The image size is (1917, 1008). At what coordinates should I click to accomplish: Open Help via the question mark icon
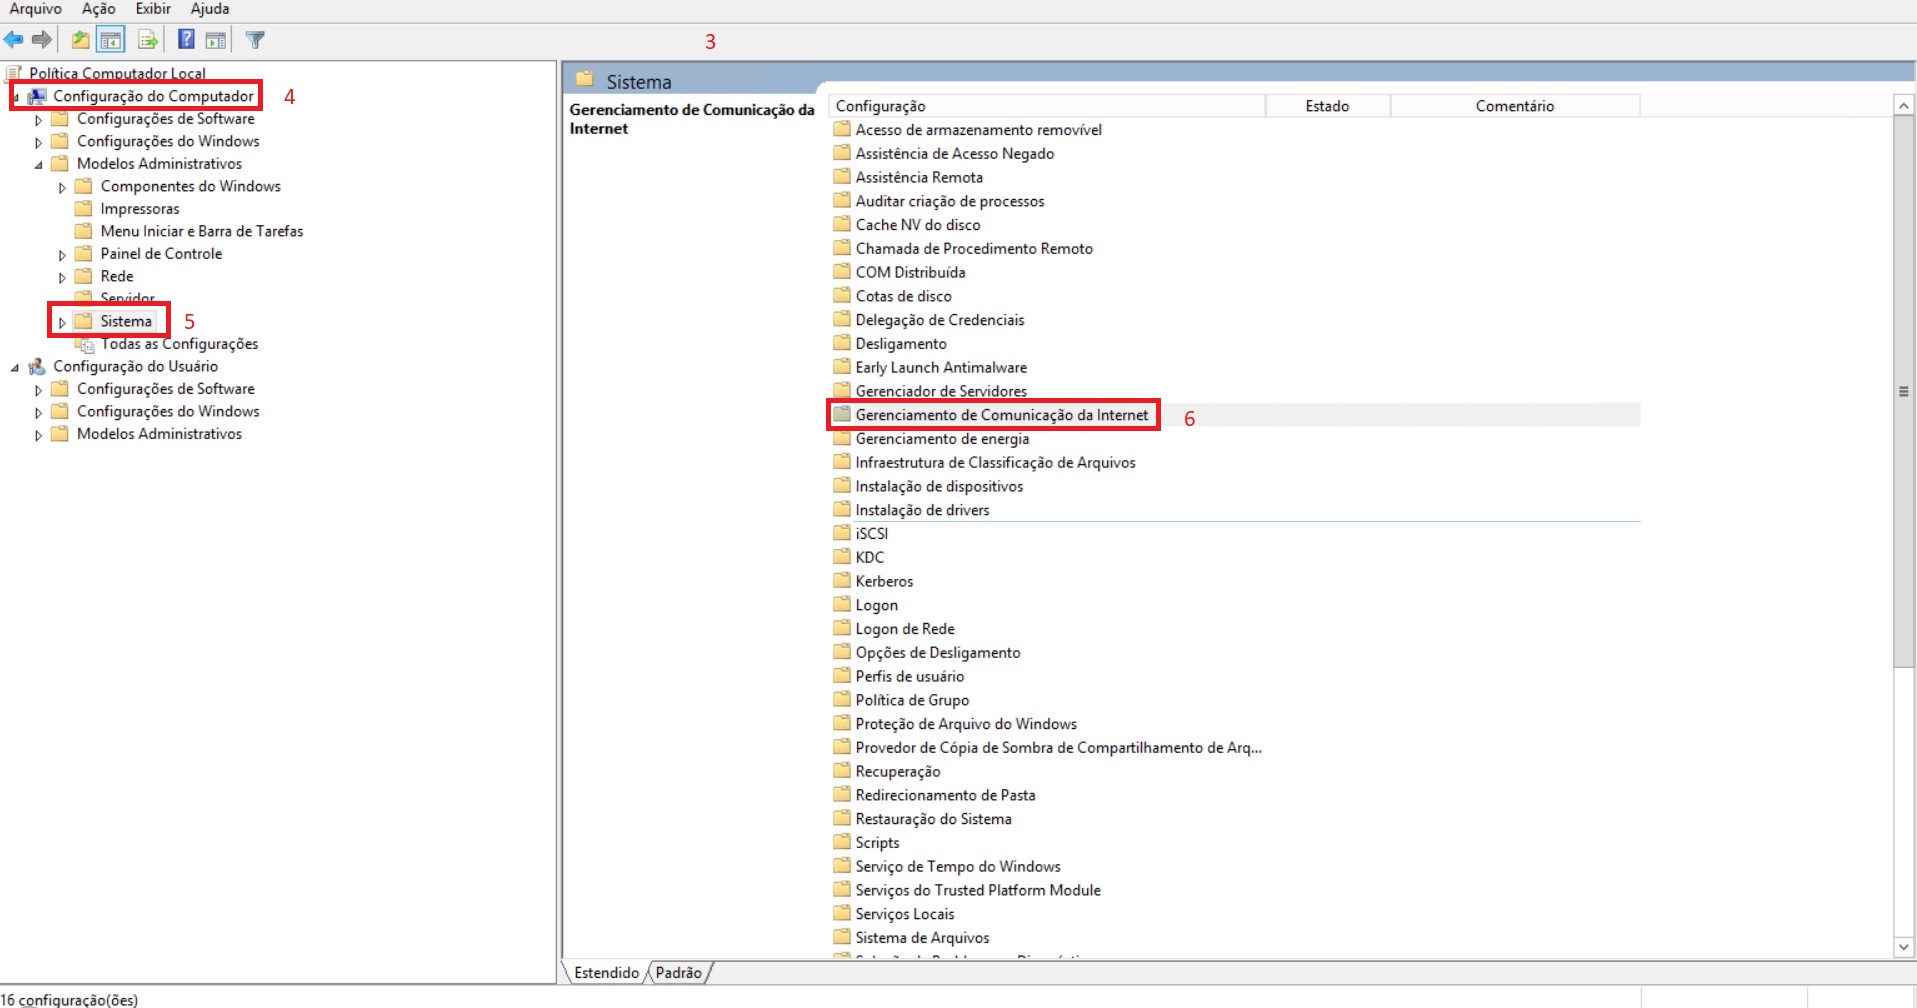coord(186,40)
